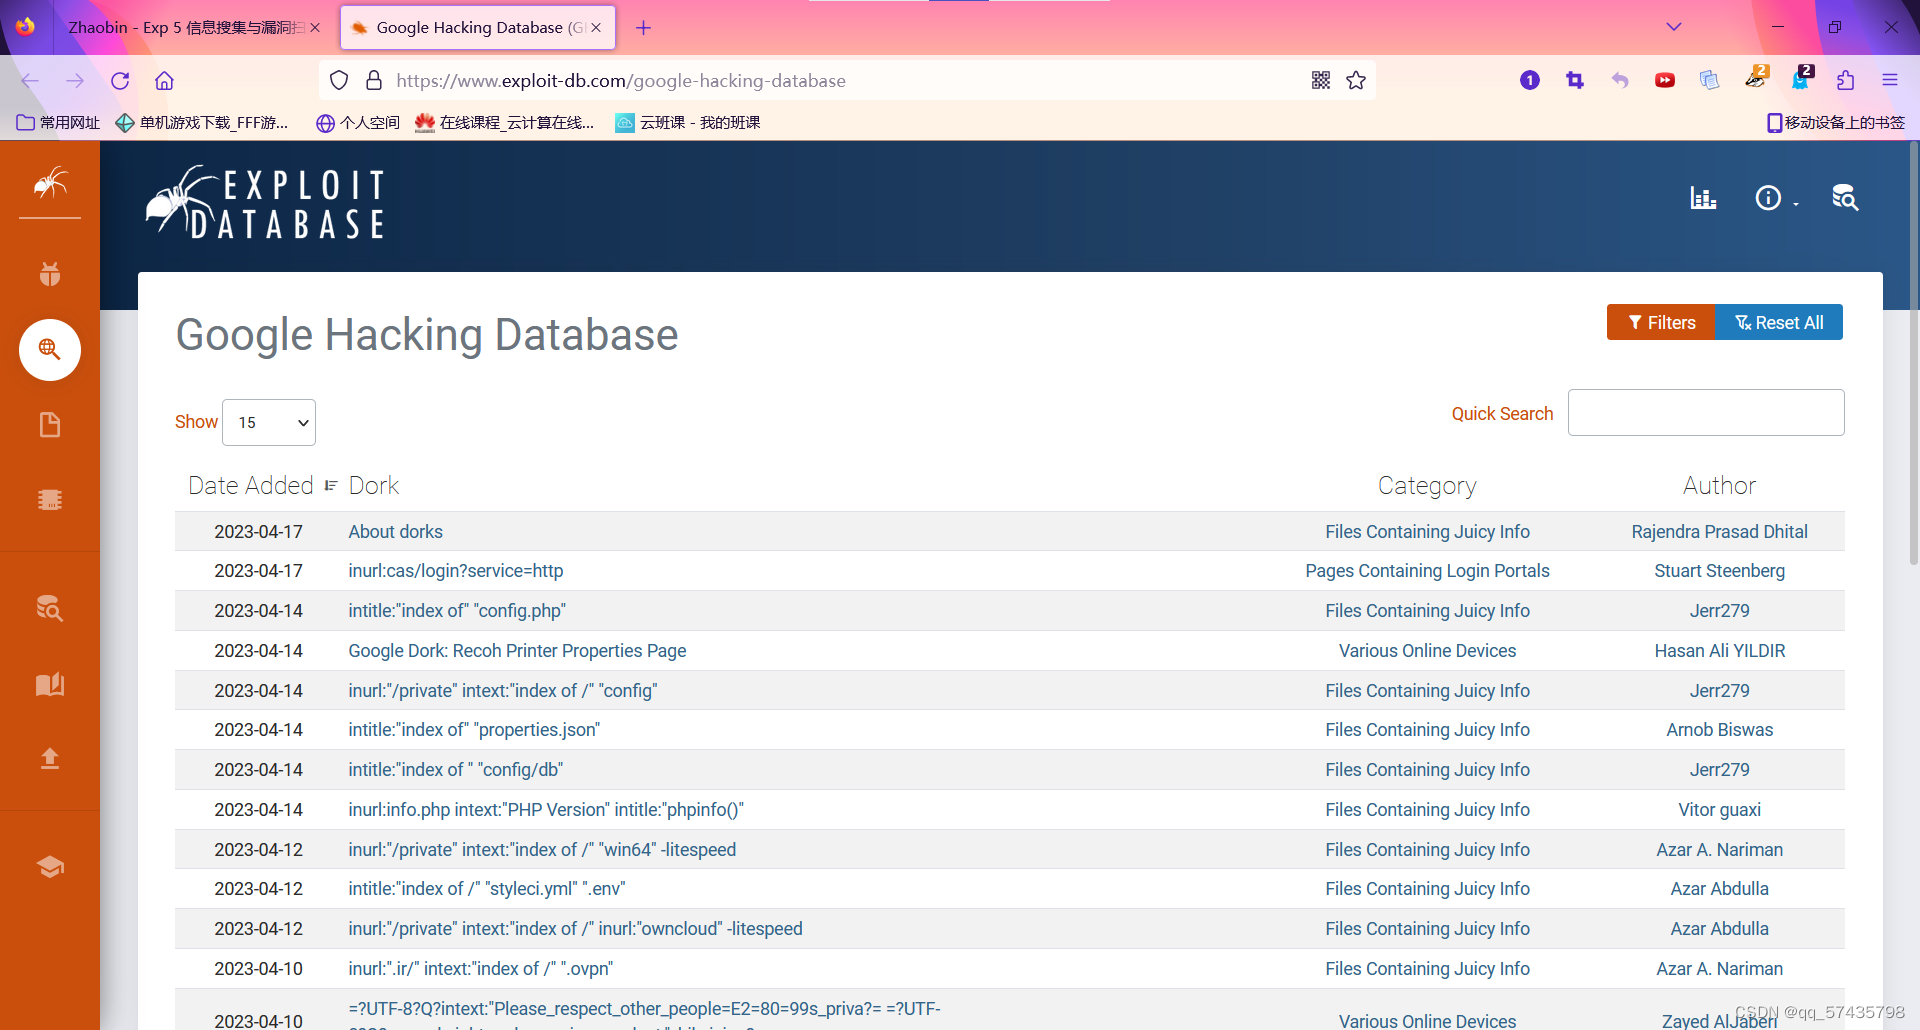Viewport: 1920px width, 1030px height.
Task: Click the Category column header
Action: pos(1427,486)
